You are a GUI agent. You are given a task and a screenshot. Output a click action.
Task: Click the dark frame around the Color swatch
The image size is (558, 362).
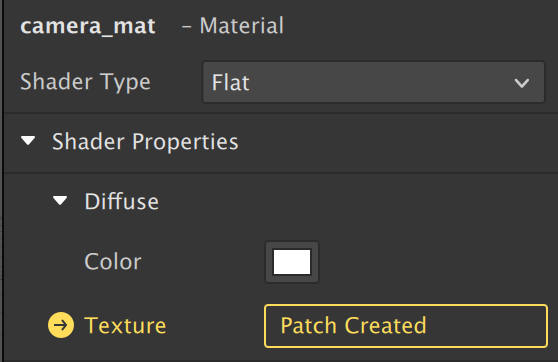(292, 245)
